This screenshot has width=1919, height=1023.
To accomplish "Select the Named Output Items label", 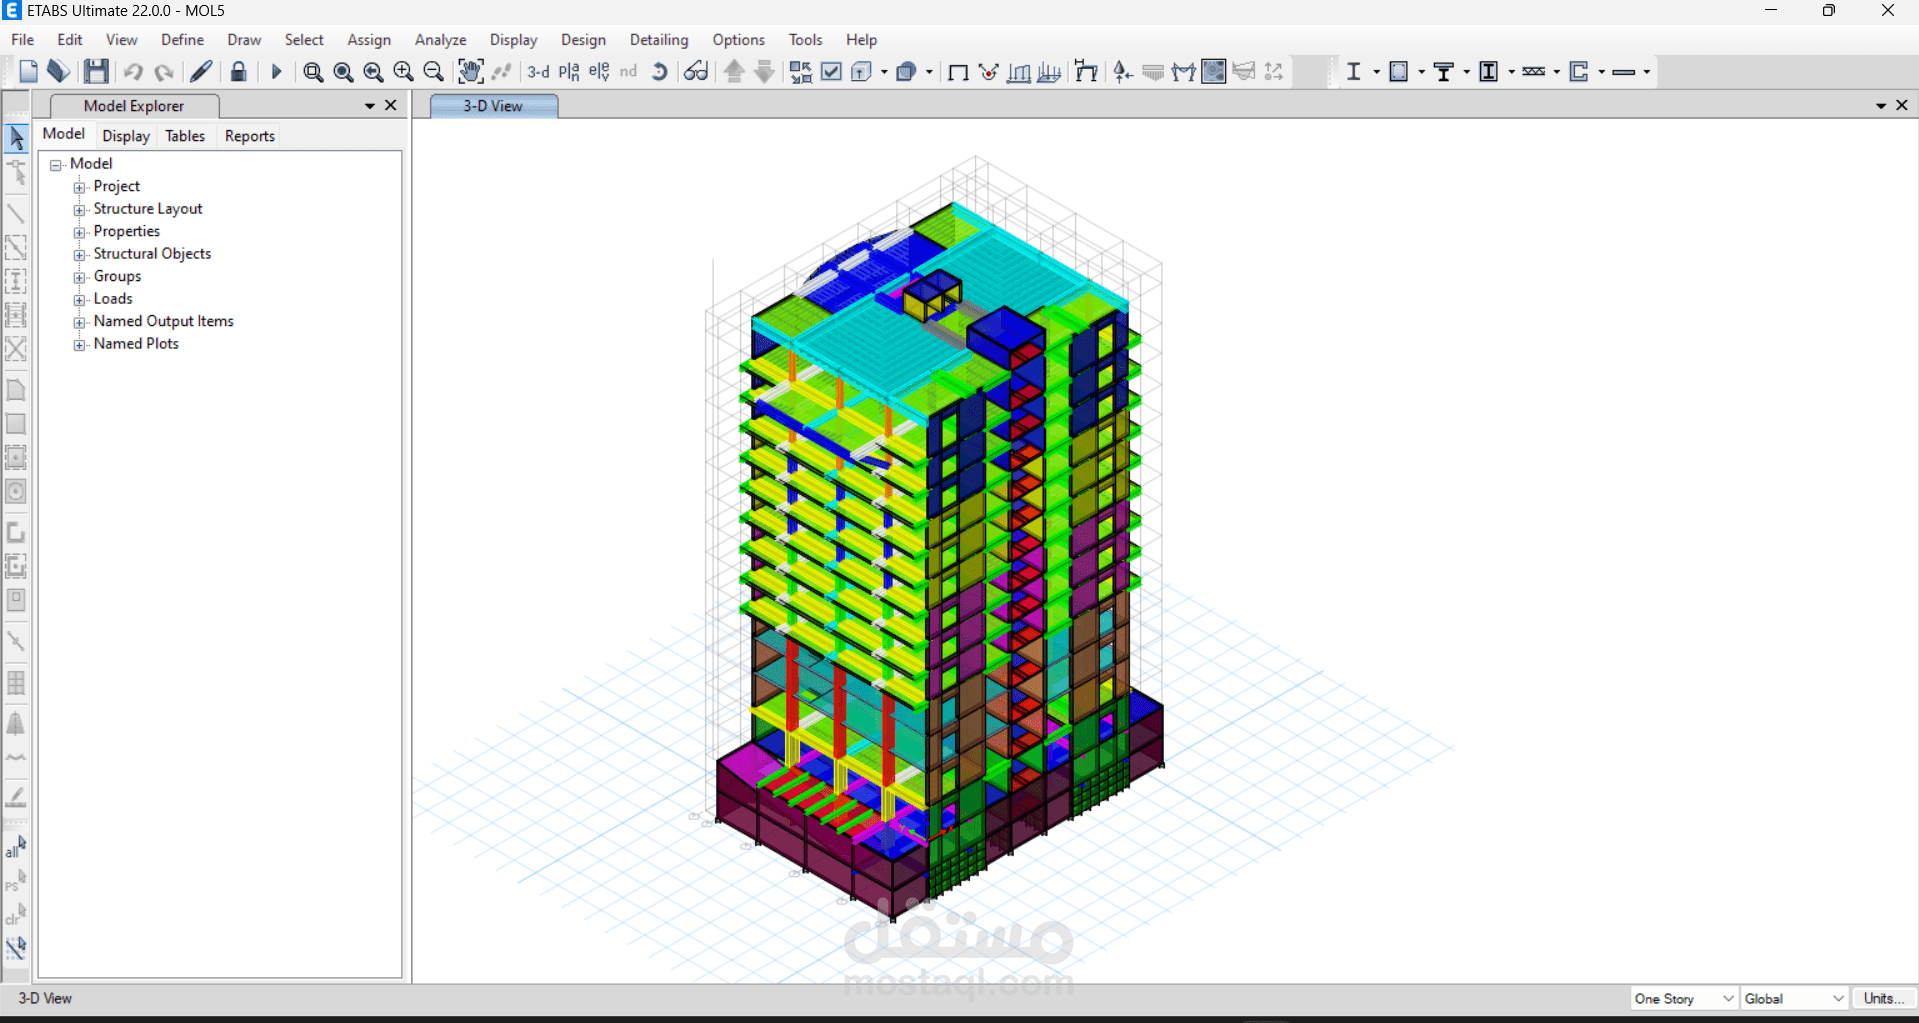I will (x=163, y=322).
